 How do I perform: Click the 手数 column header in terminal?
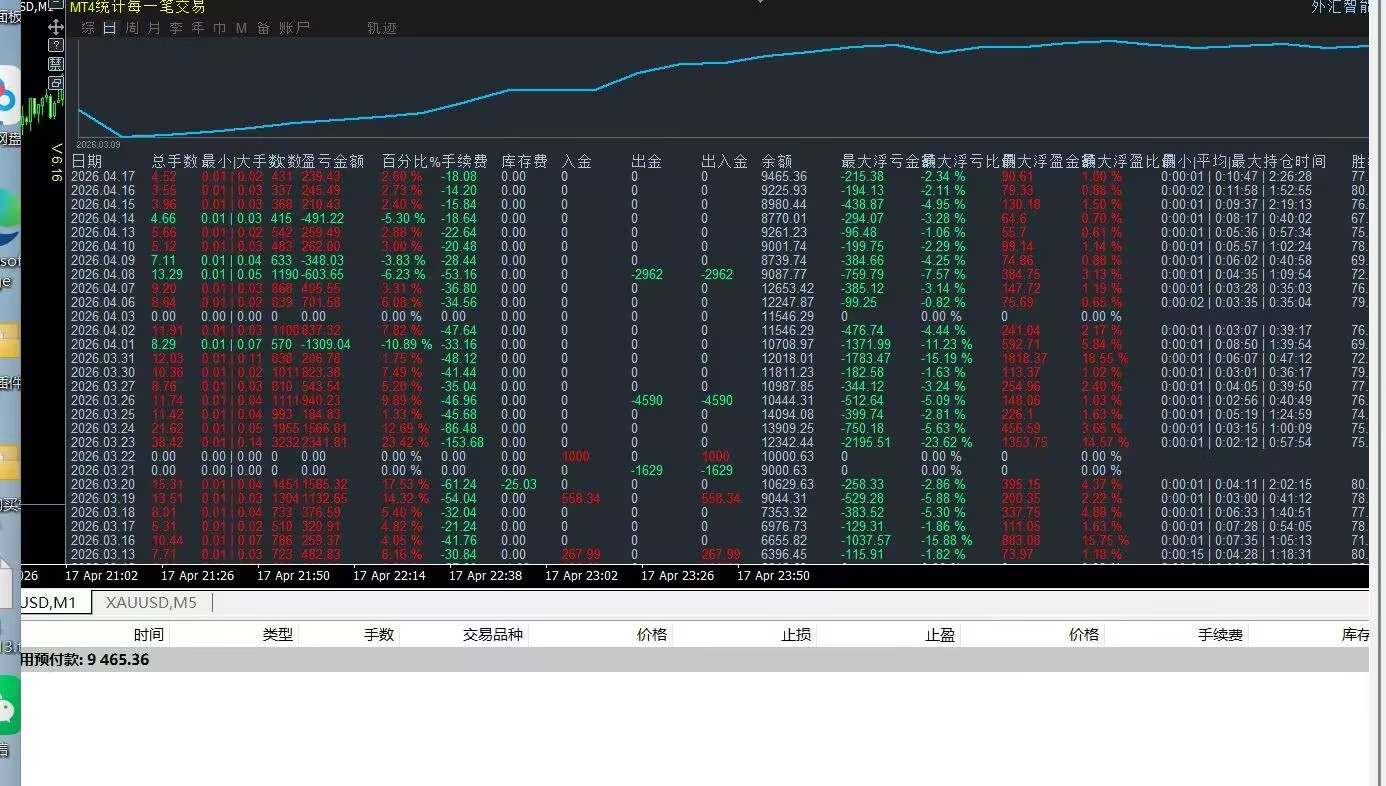[379, 634]
